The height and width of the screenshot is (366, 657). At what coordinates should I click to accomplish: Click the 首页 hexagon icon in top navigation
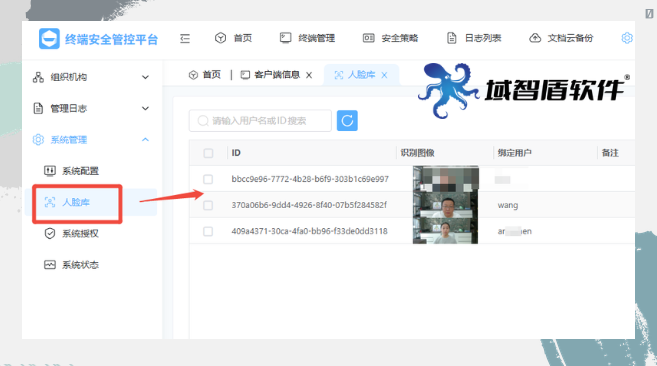220,38
